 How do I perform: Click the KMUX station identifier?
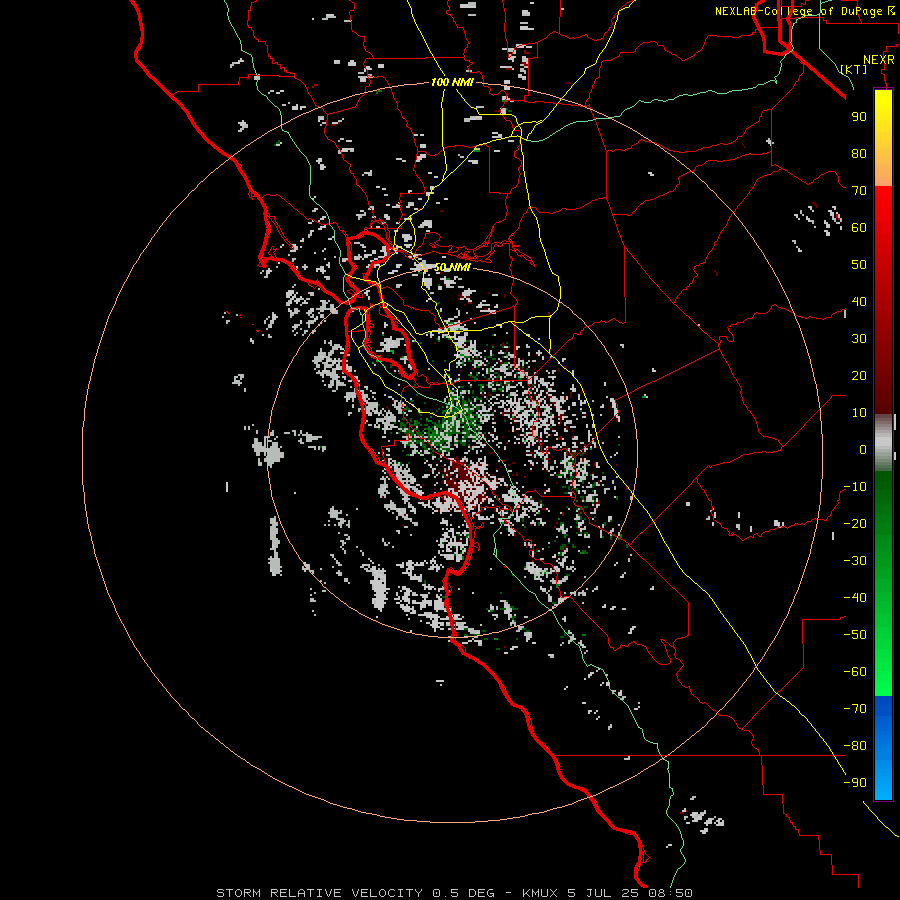click(x=540, y=893)
